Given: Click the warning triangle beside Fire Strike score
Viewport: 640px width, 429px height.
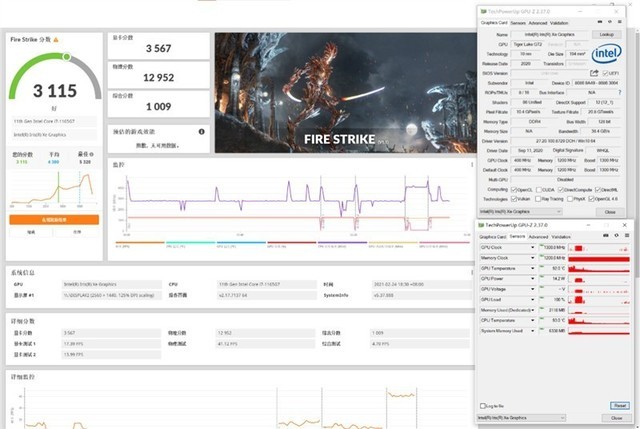Looking at the screenshot, I should [56, 40].
